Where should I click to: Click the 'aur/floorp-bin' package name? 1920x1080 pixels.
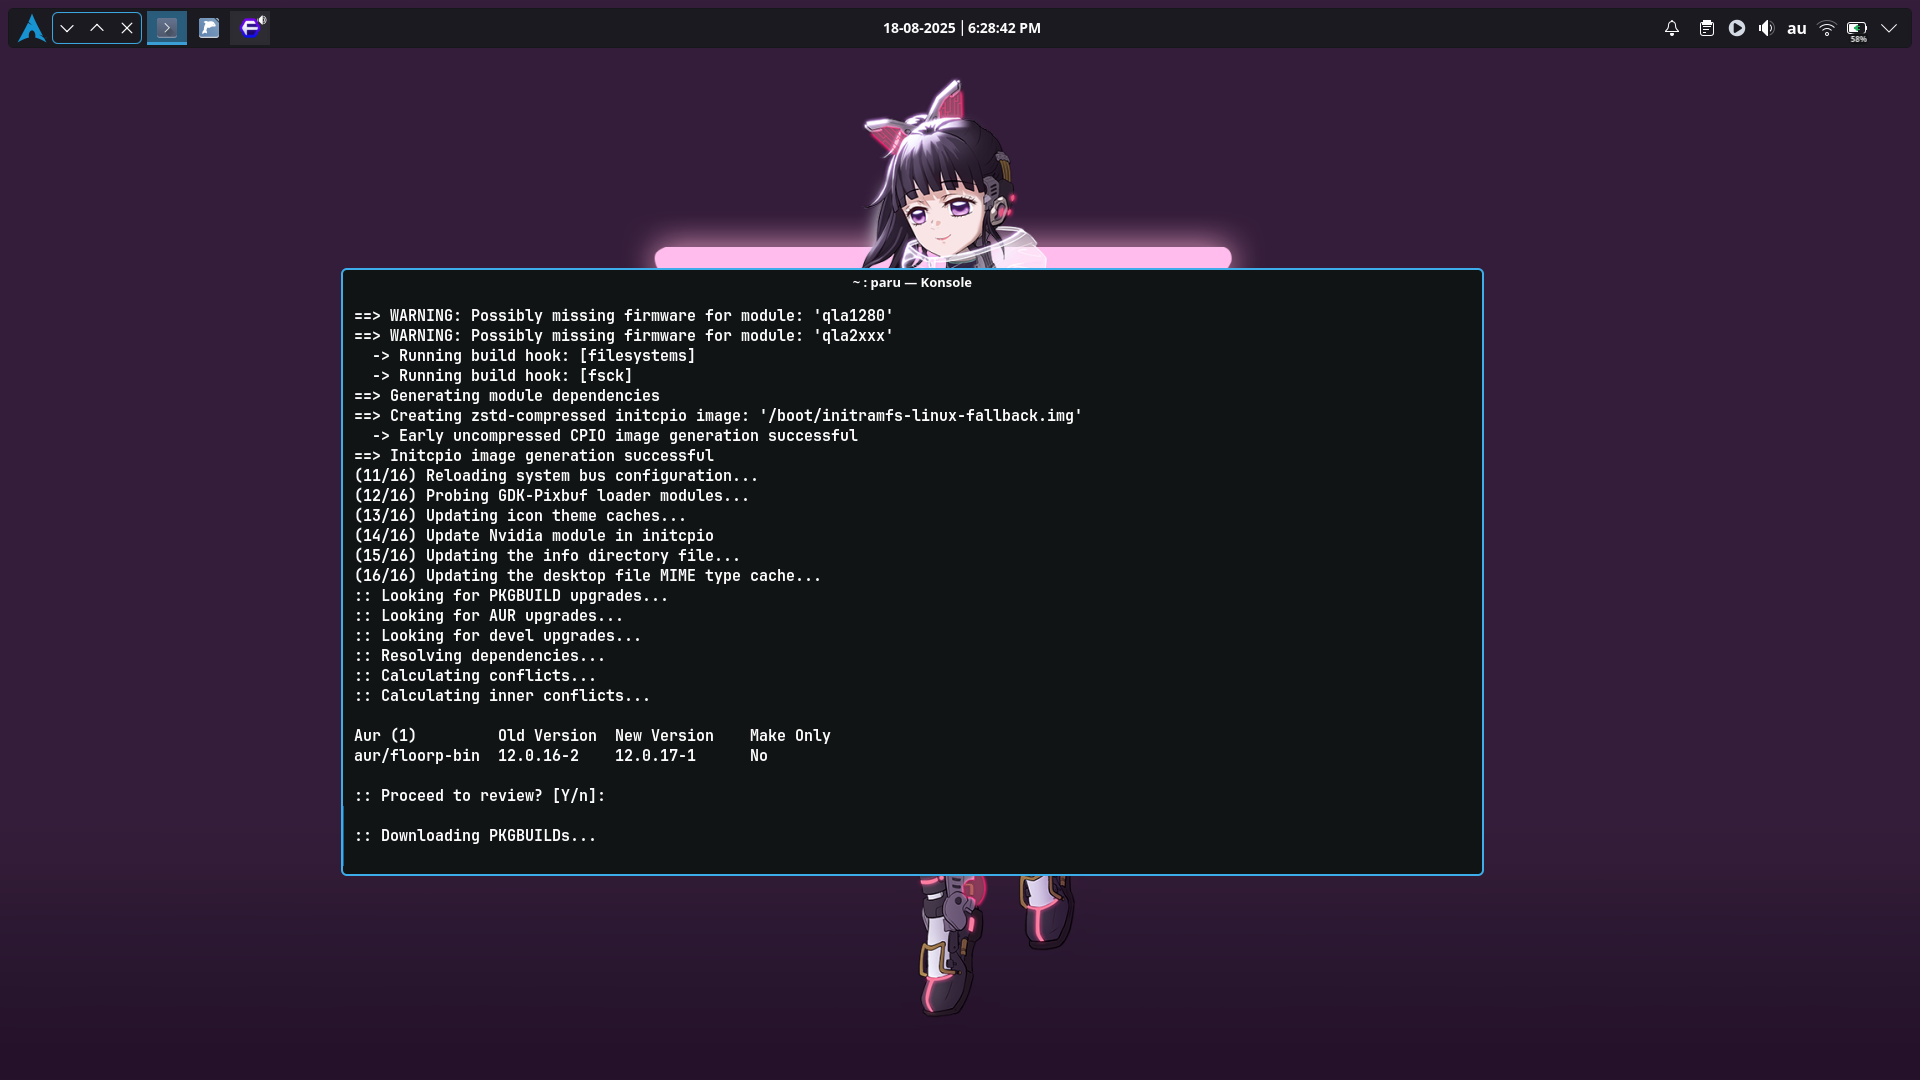click(x=417, y=756)
